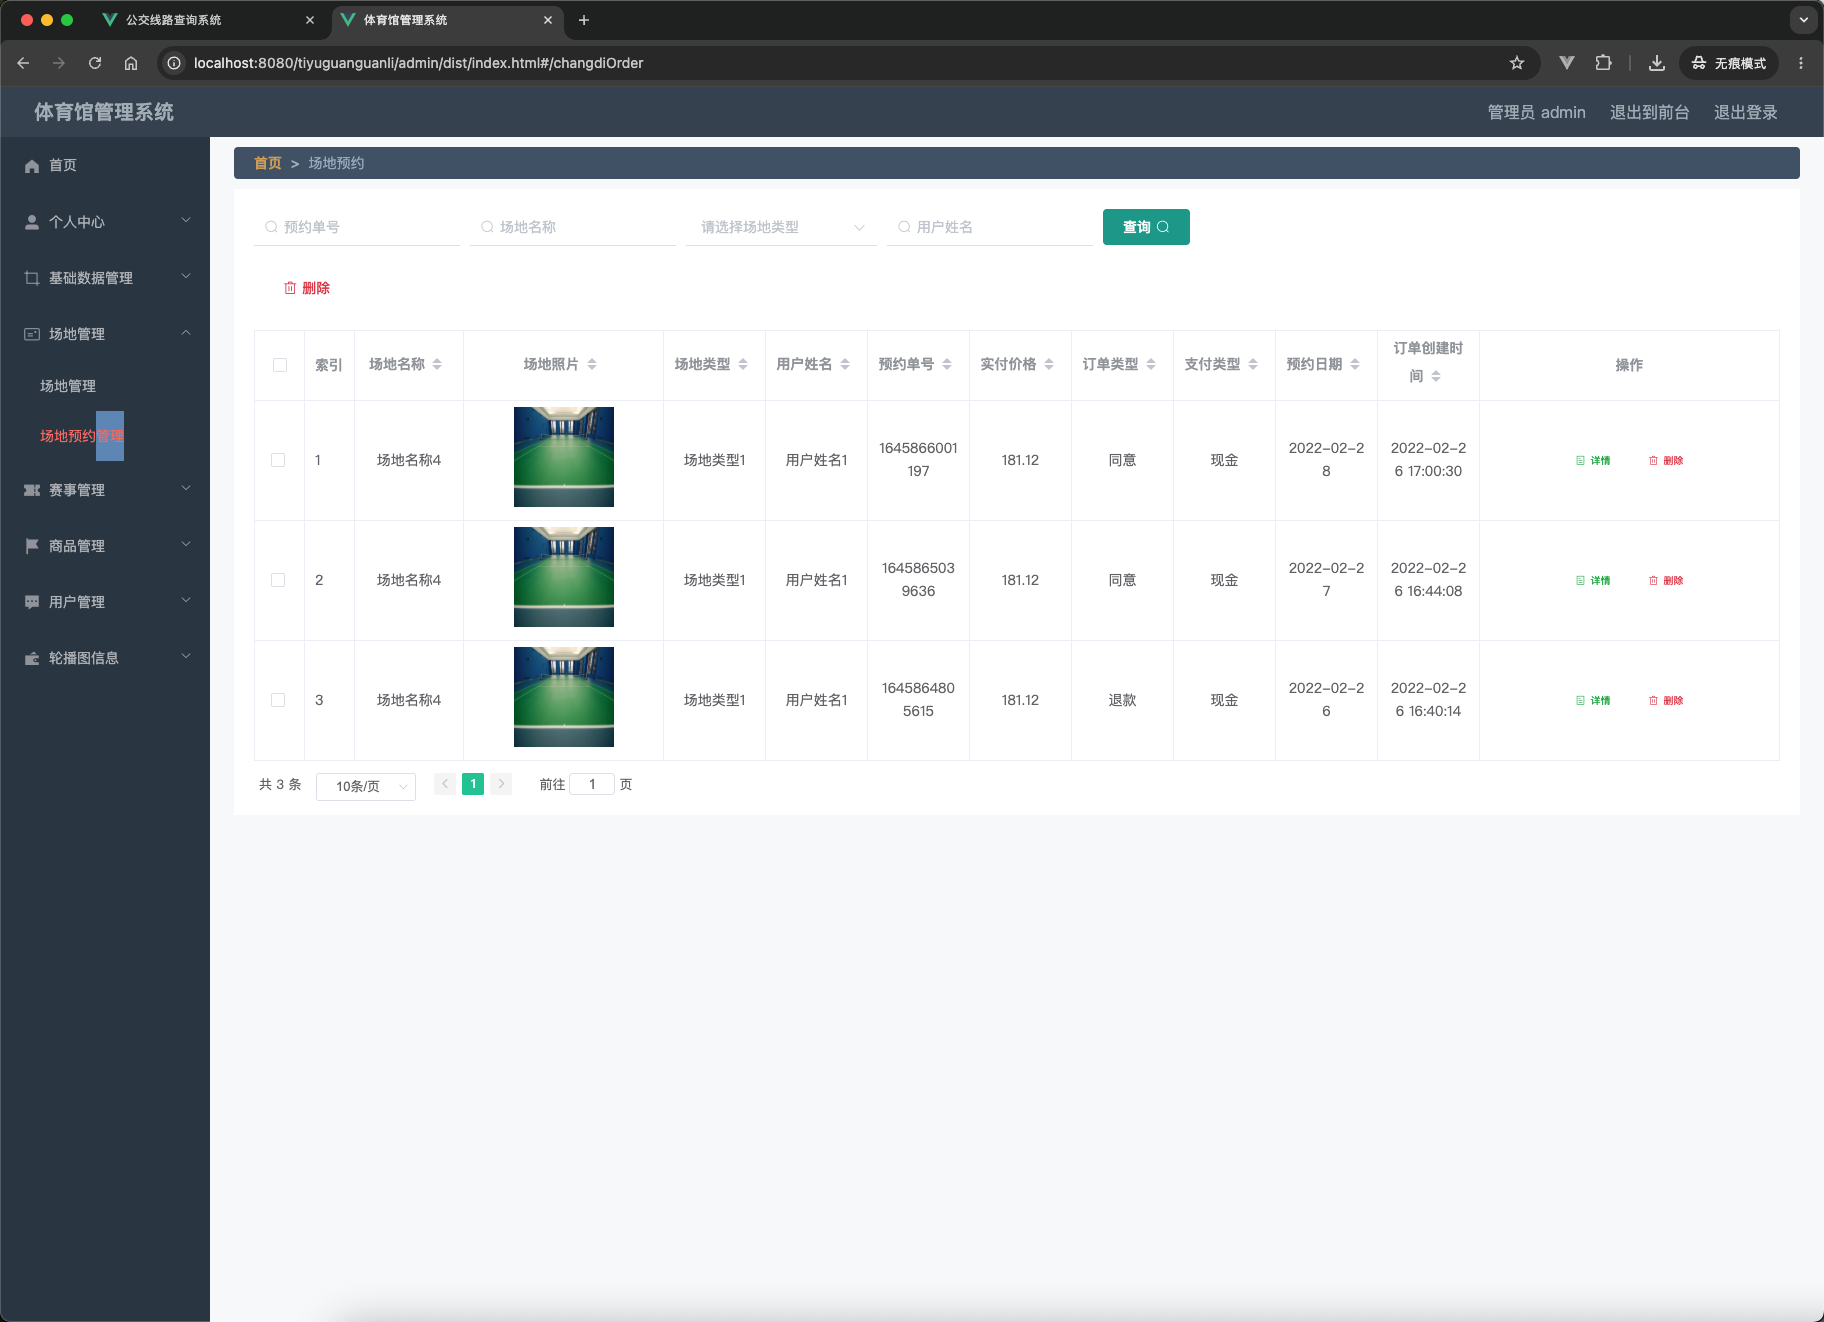The height and width of the screenshot is (1322, 1824).
Task: Sort by 订单创建时间 column arrows
Action: click(x=1436, y=376)
